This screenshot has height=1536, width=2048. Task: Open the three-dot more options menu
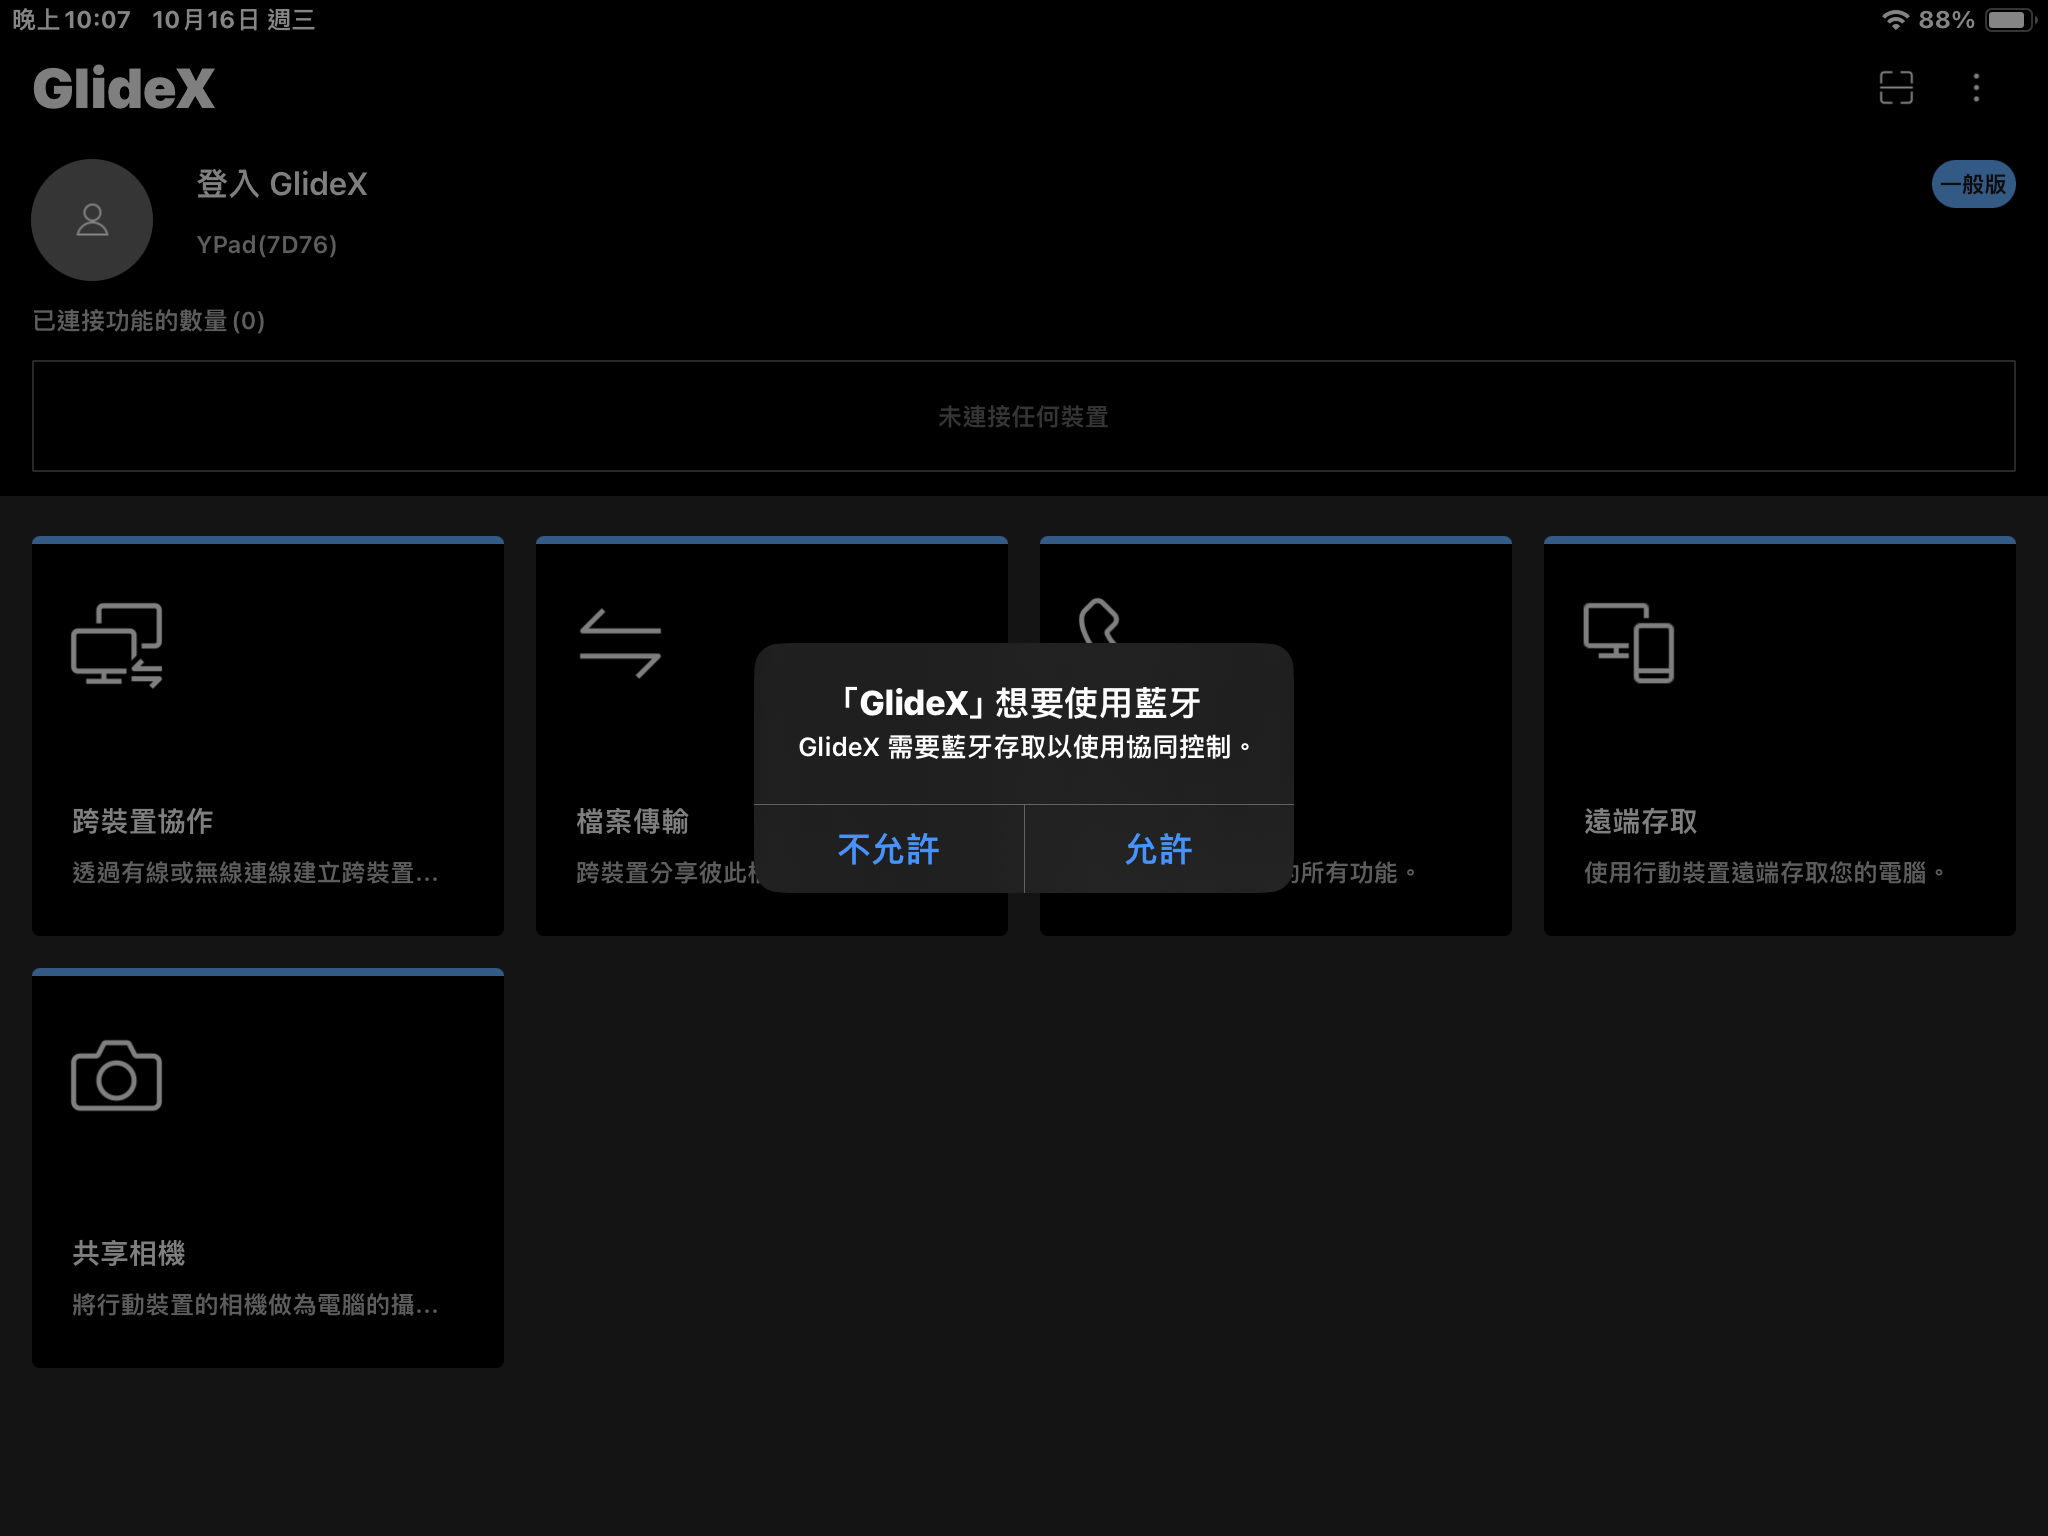(1975, 88)
